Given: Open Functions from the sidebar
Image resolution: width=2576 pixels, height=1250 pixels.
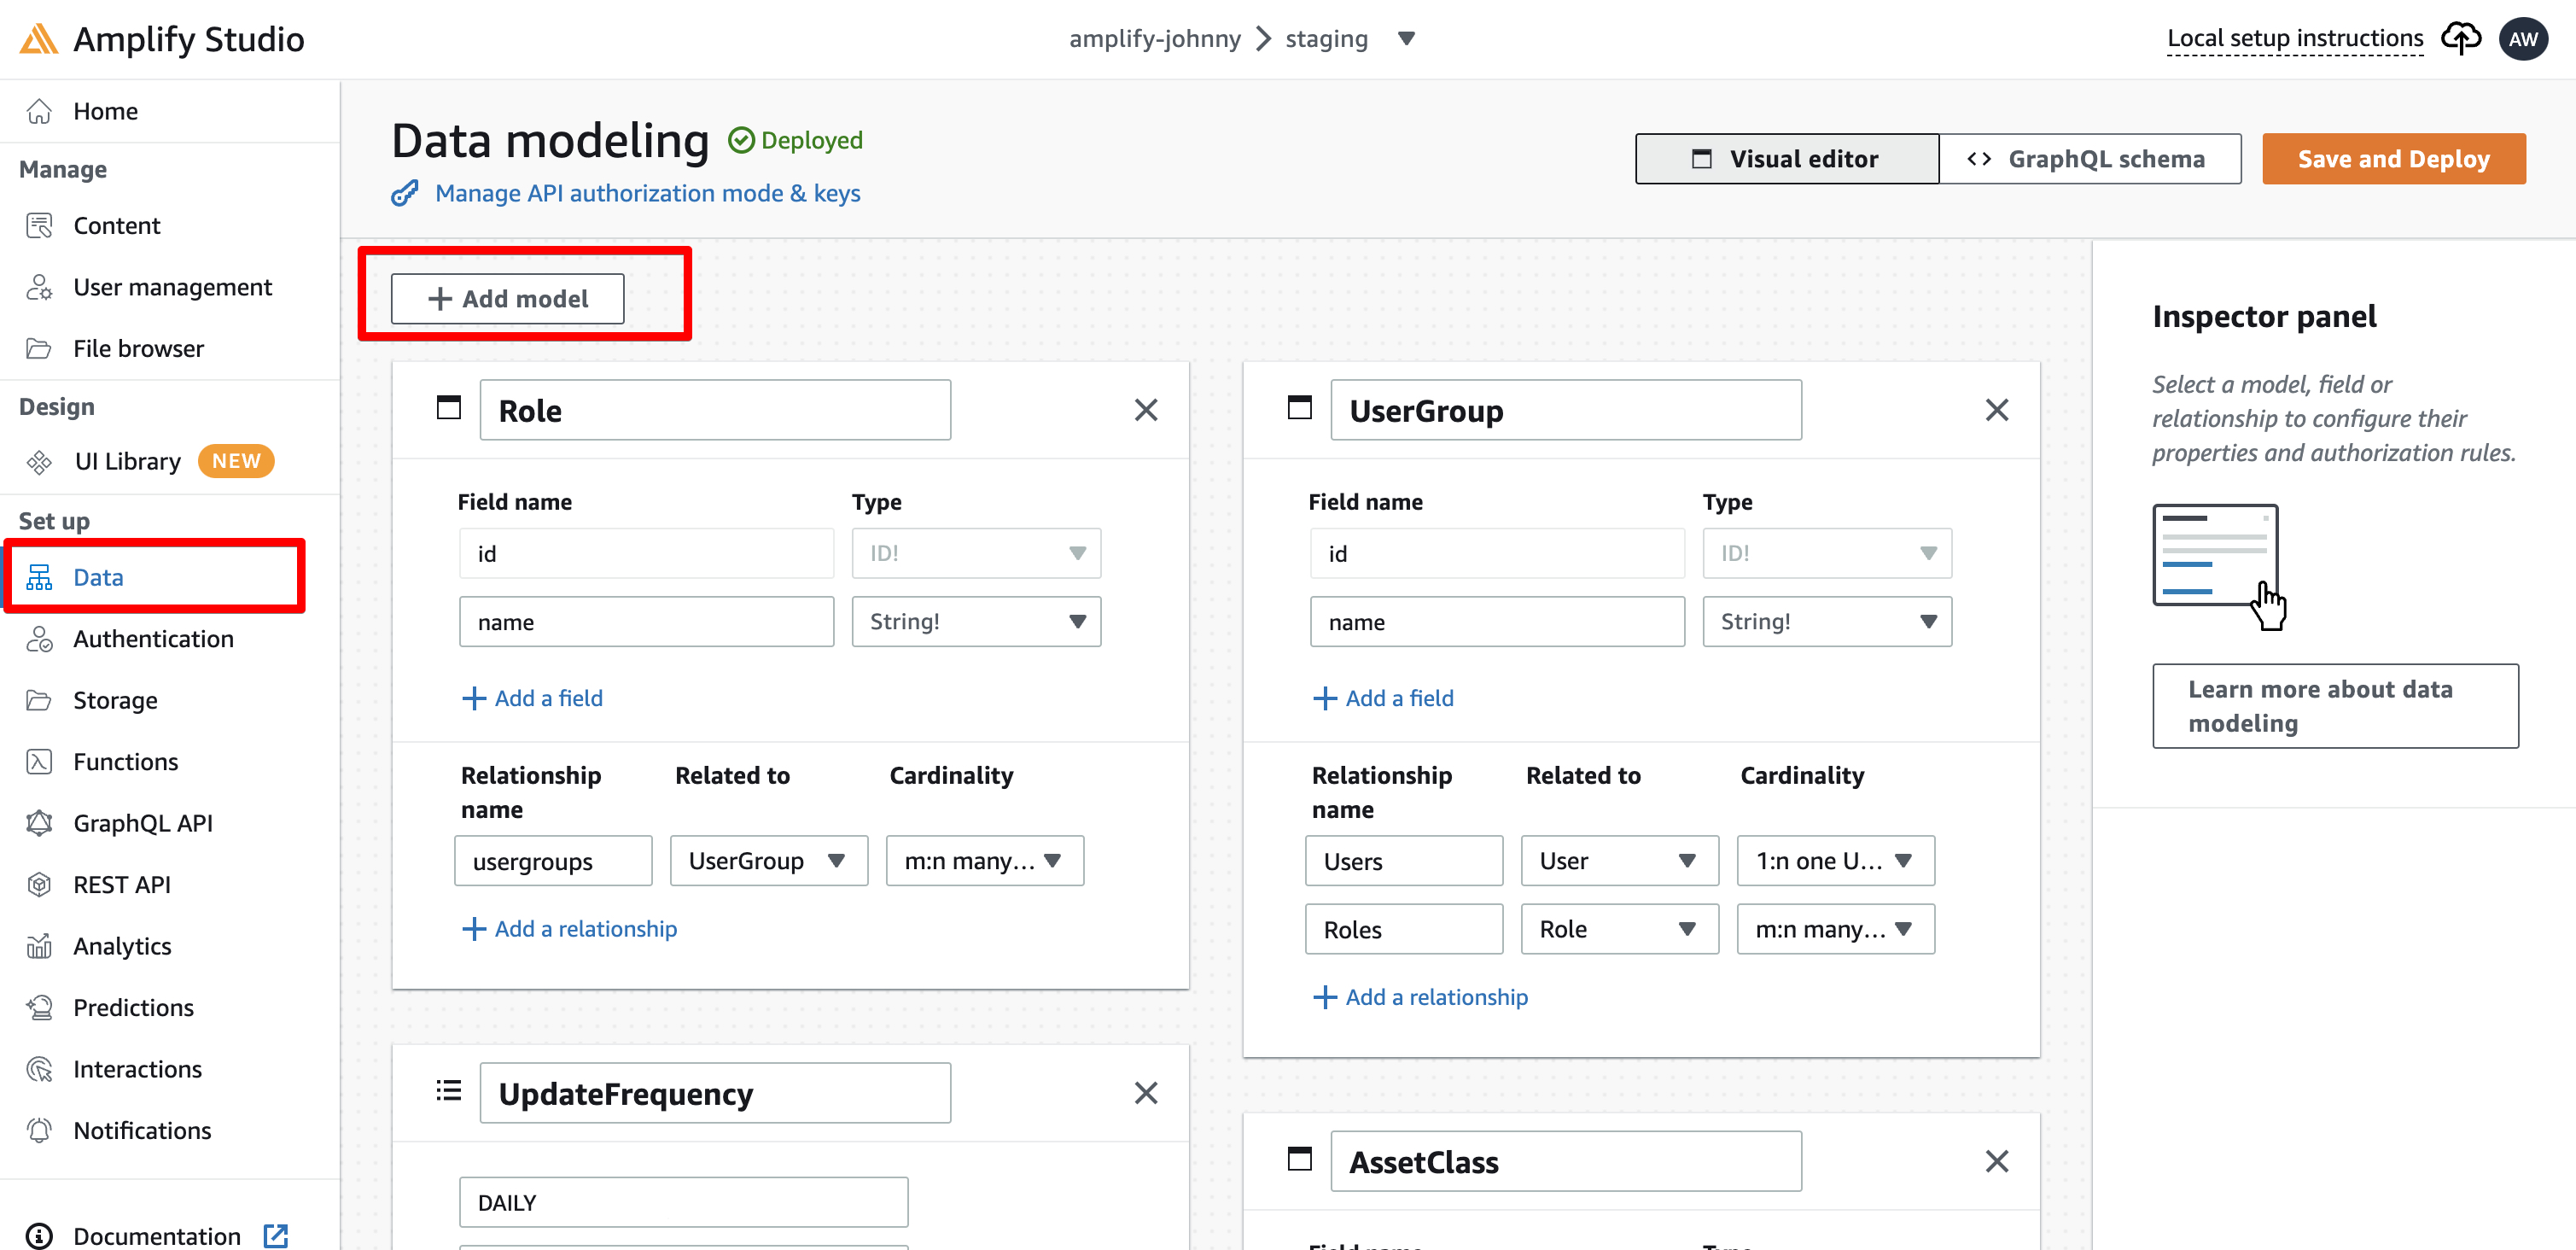Looking at the screenshot, I should [x=126, y=761].
